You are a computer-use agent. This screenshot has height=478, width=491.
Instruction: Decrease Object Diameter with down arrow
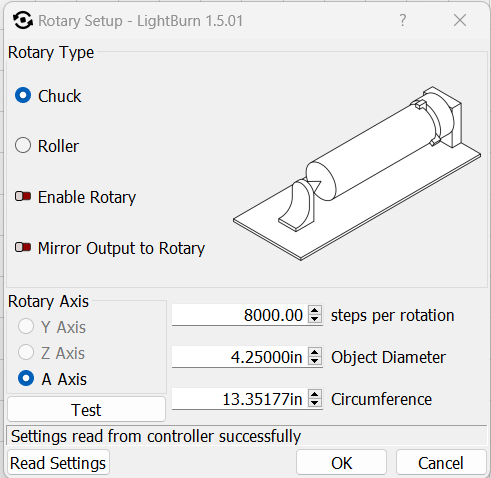[315, 362]
